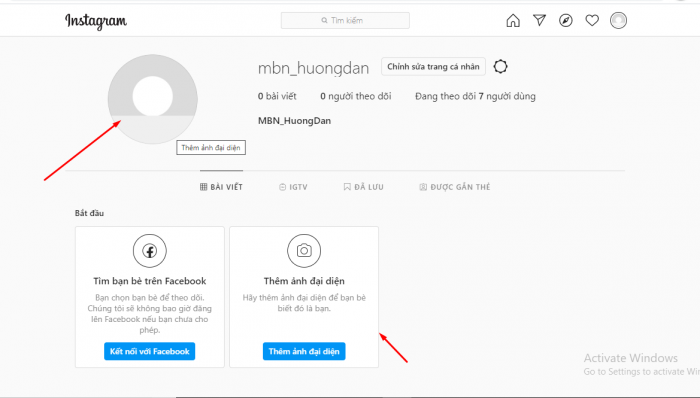Open Đang theo dõi 7 người dùng list
The height and width of the screenshot is (398, 700).
click(x=475, y=96)
